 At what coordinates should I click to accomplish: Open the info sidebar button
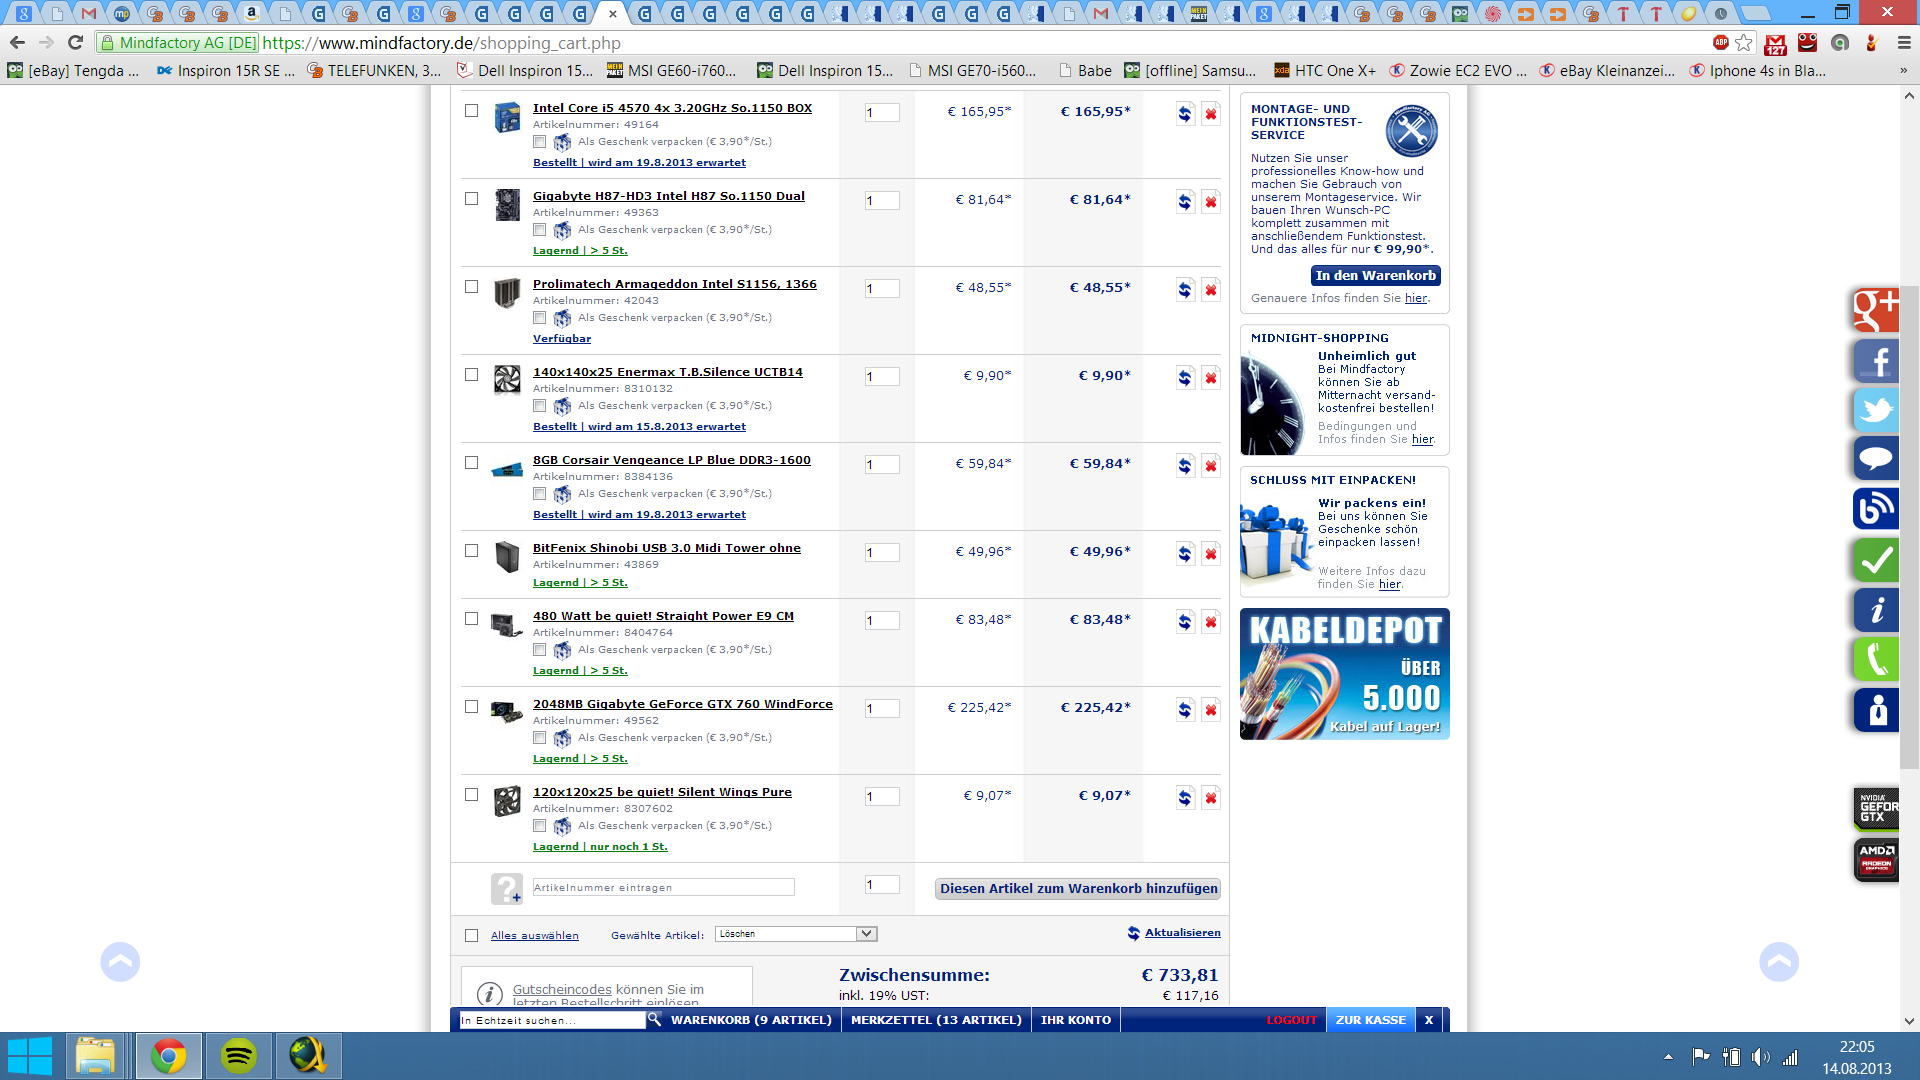tap(1875, 609)
